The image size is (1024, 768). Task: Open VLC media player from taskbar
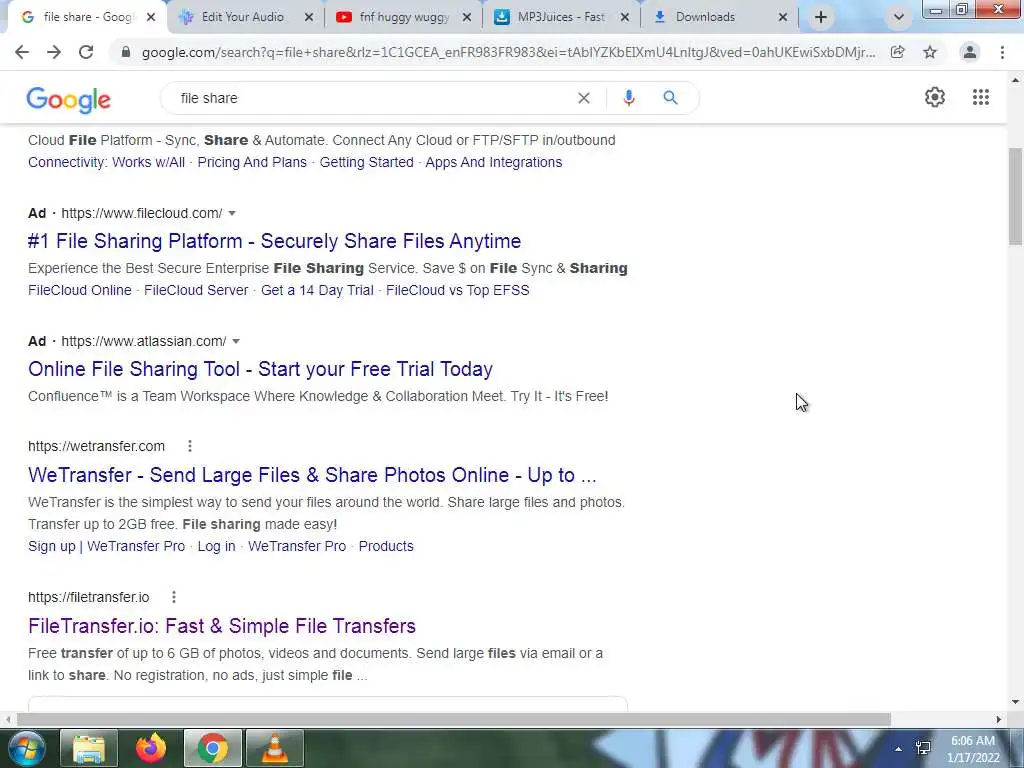coord(275,748)
